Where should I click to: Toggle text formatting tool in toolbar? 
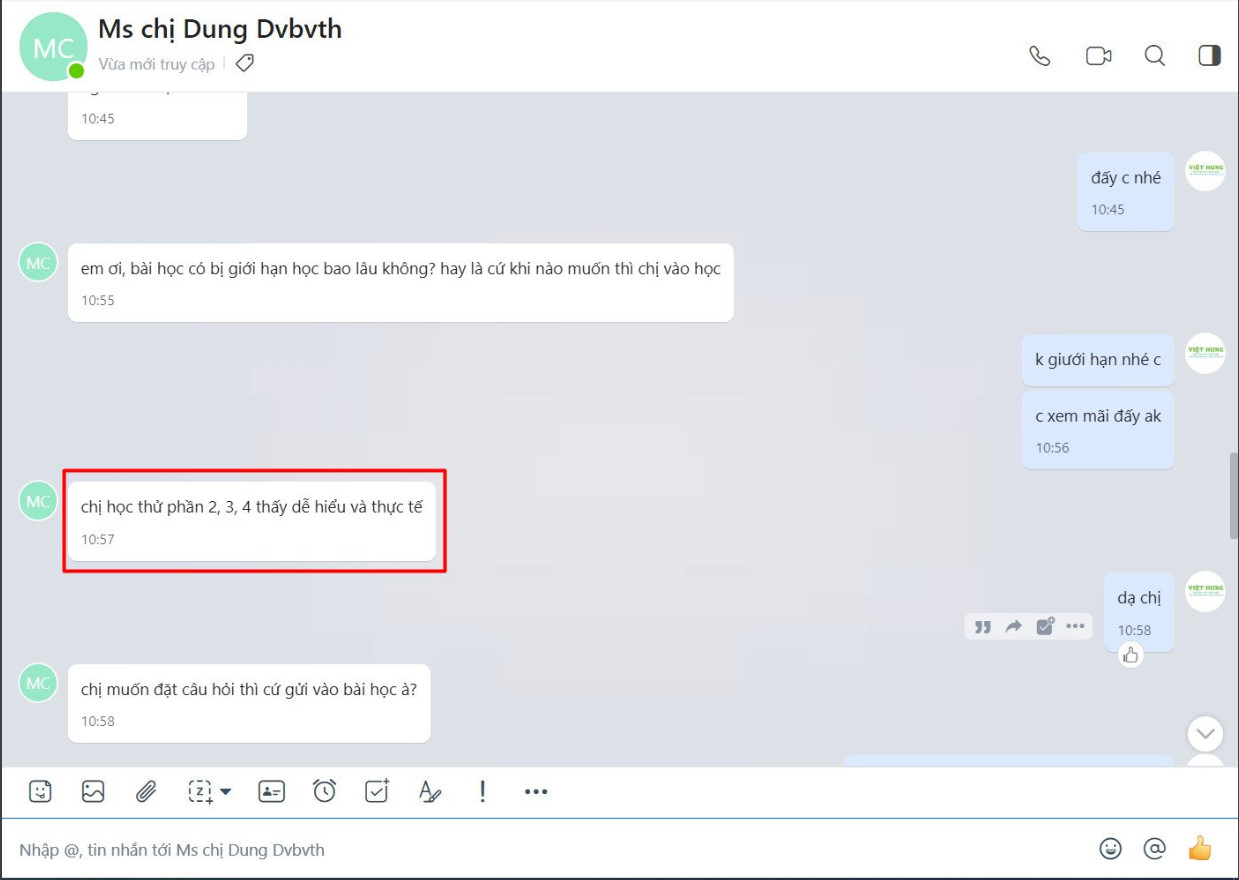click(x=429, y=791)
